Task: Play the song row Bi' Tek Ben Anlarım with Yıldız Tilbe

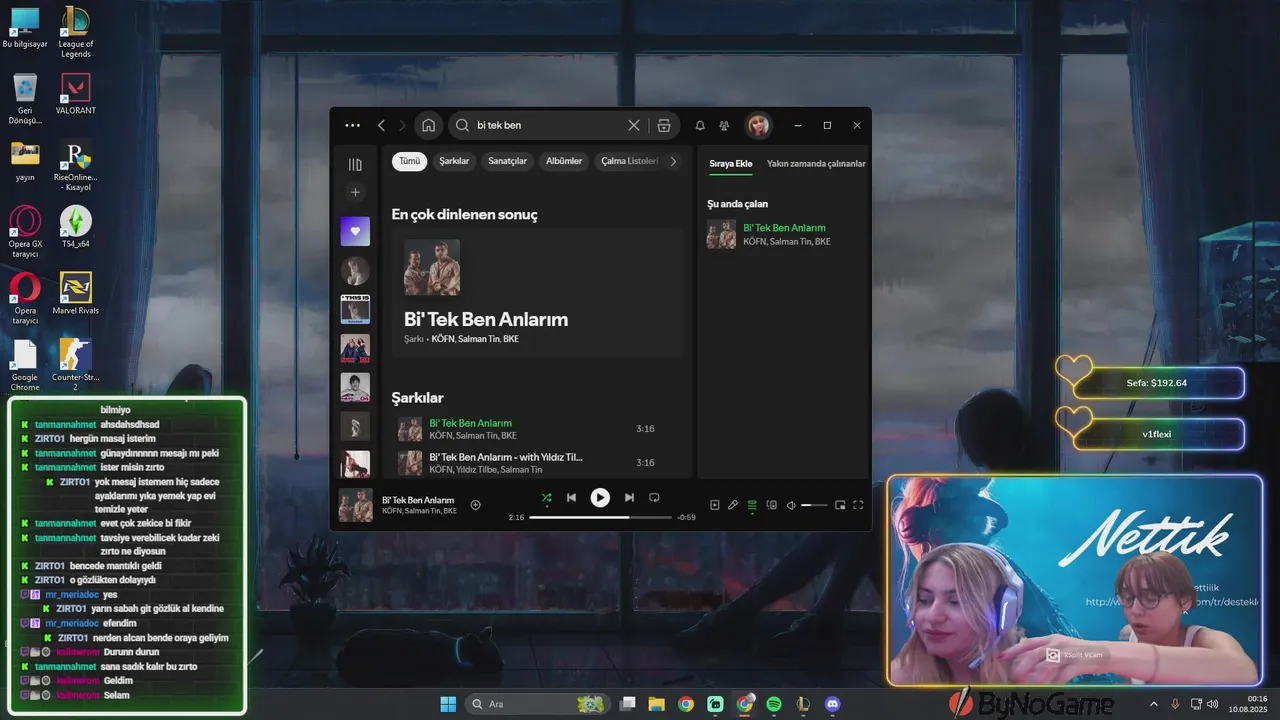Action: [537, 463]
